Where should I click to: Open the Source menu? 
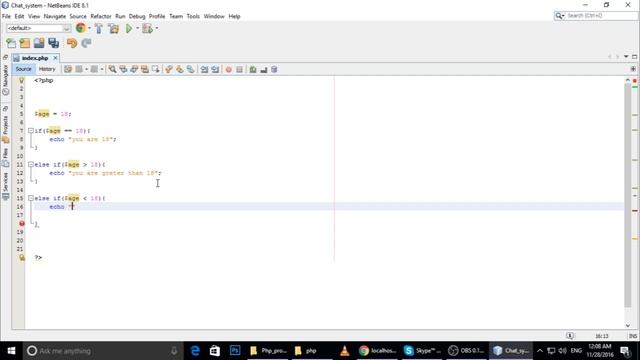click(78, 16)
